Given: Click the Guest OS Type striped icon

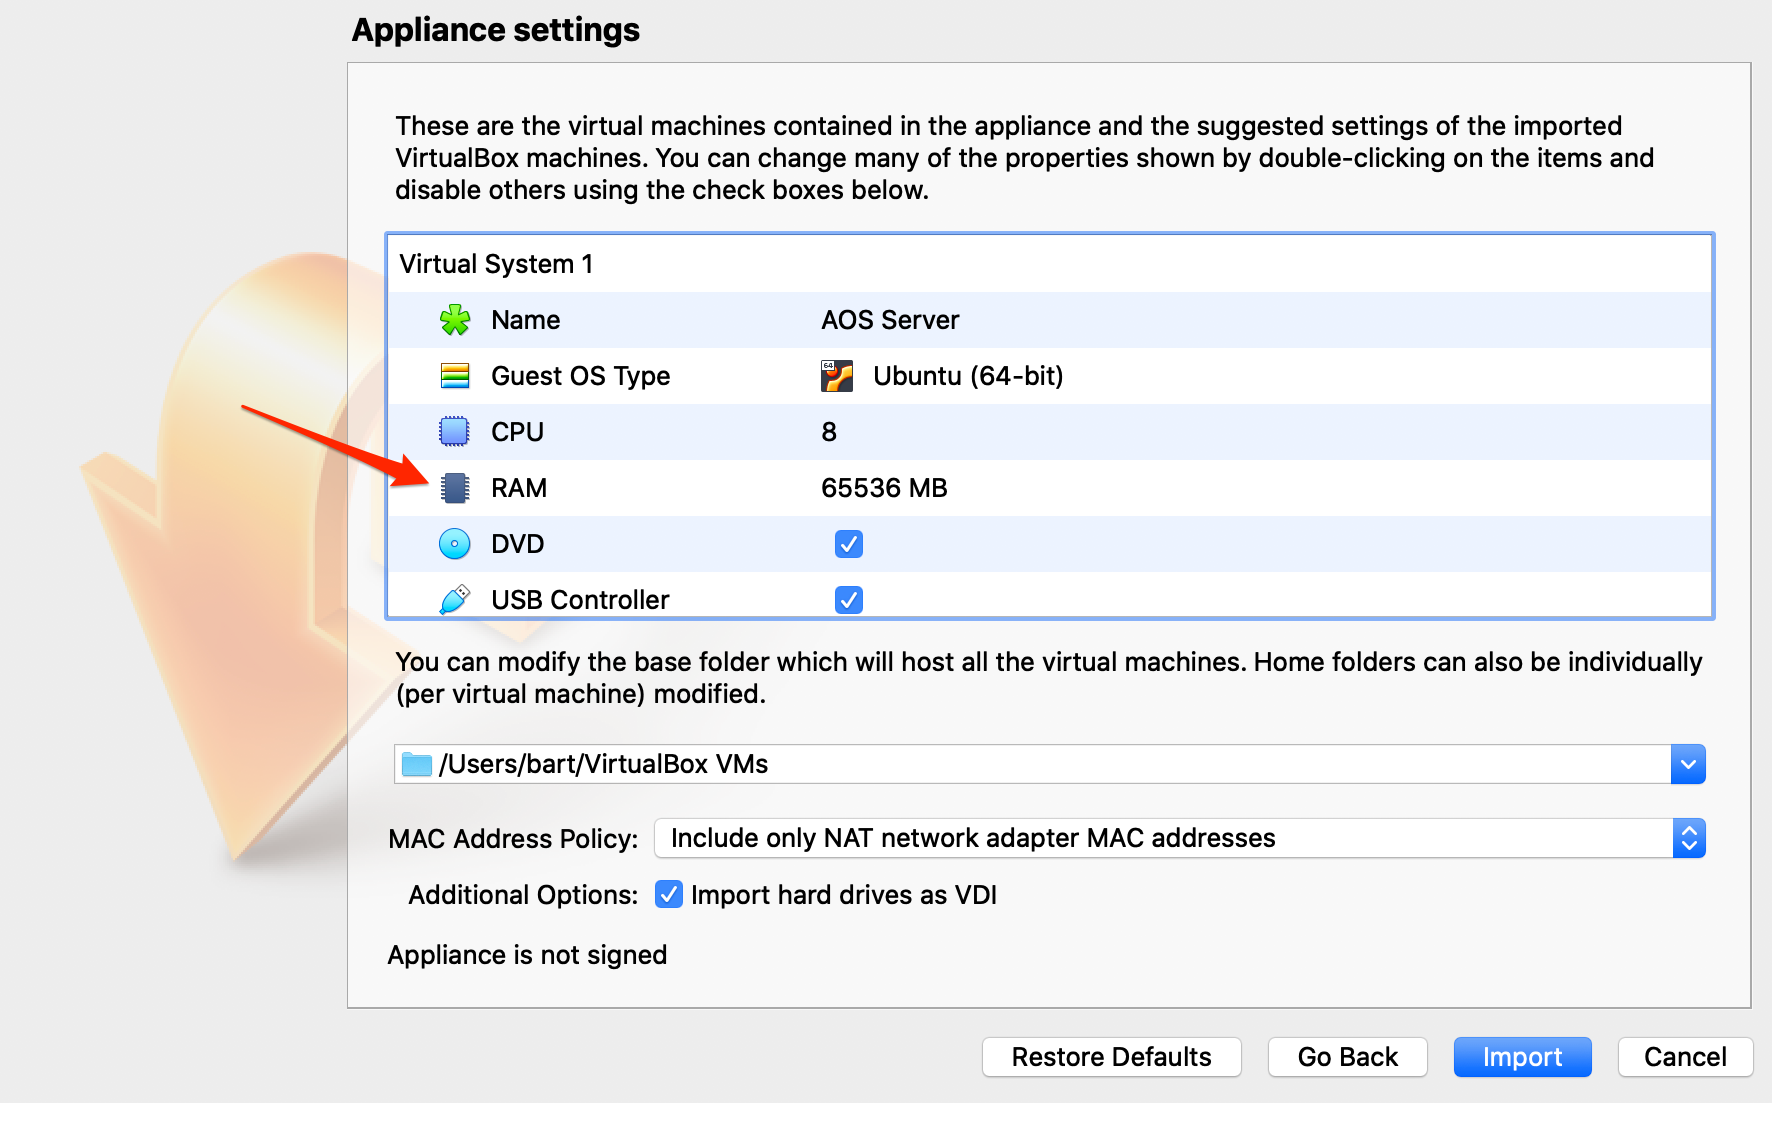Looking at the screenshot, I should [x=455, y=376].
